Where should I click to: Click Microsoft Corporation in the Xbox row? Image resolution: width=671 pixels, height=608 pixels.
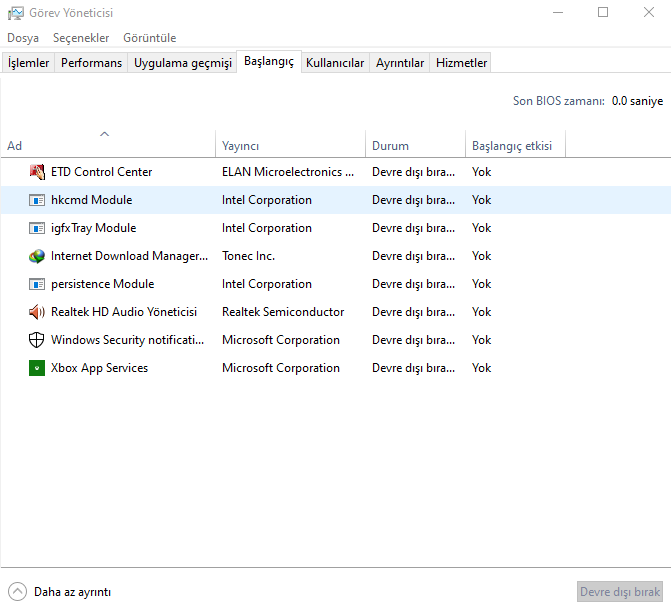click(281, 368)
